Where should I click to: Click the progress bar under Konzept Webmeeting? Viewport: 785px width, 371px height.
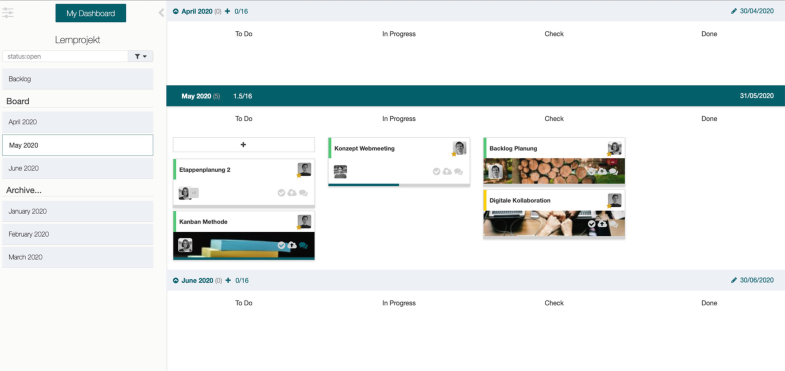point(399,185)
